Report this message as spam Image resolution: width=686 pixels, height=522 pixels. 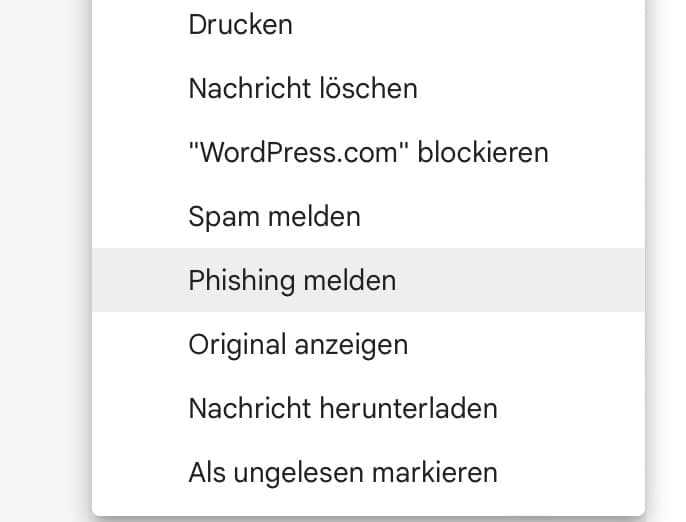(274, 216)
